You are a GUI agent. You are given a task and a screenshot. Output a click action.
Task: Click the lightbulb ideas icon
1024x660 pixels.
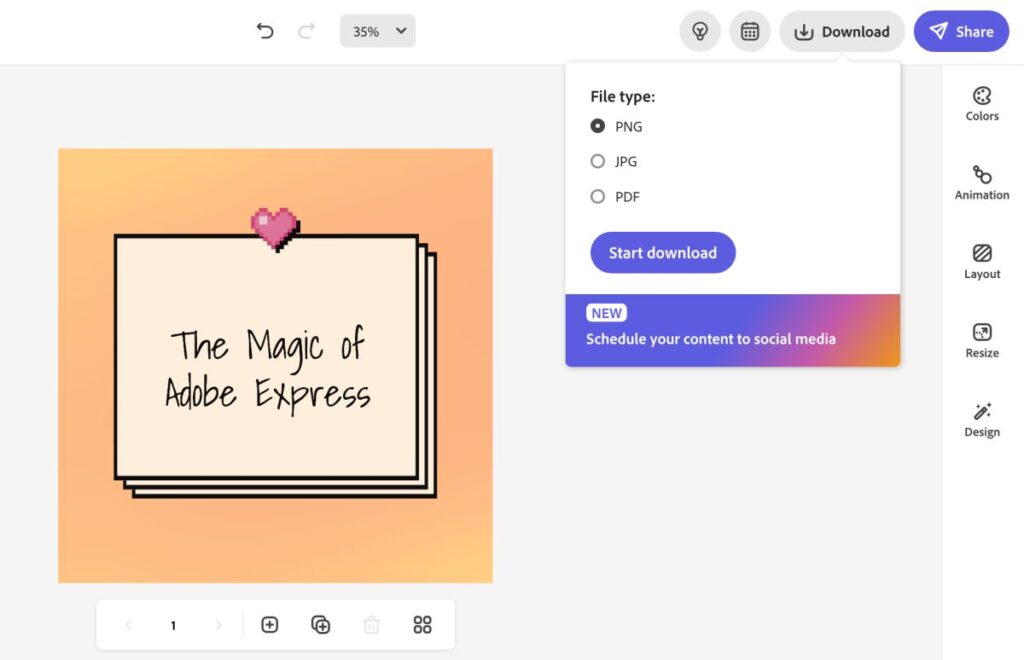(x=699, y=31)
